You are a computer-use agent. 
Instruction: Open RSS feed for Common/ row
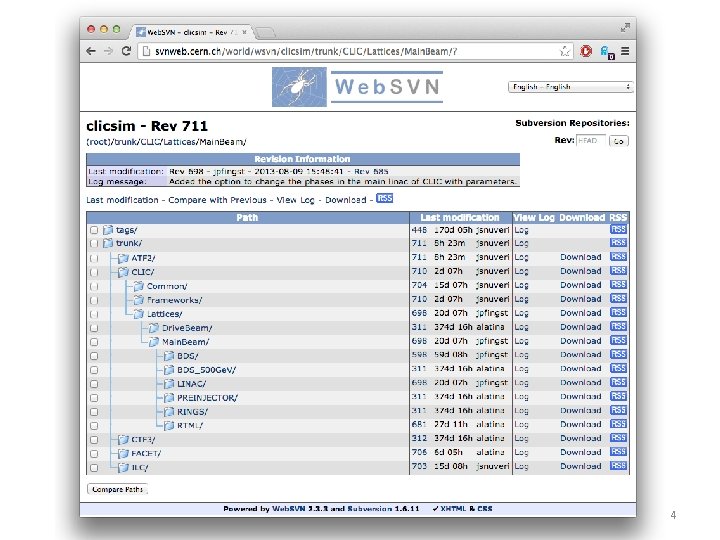[x=618, y=285]
